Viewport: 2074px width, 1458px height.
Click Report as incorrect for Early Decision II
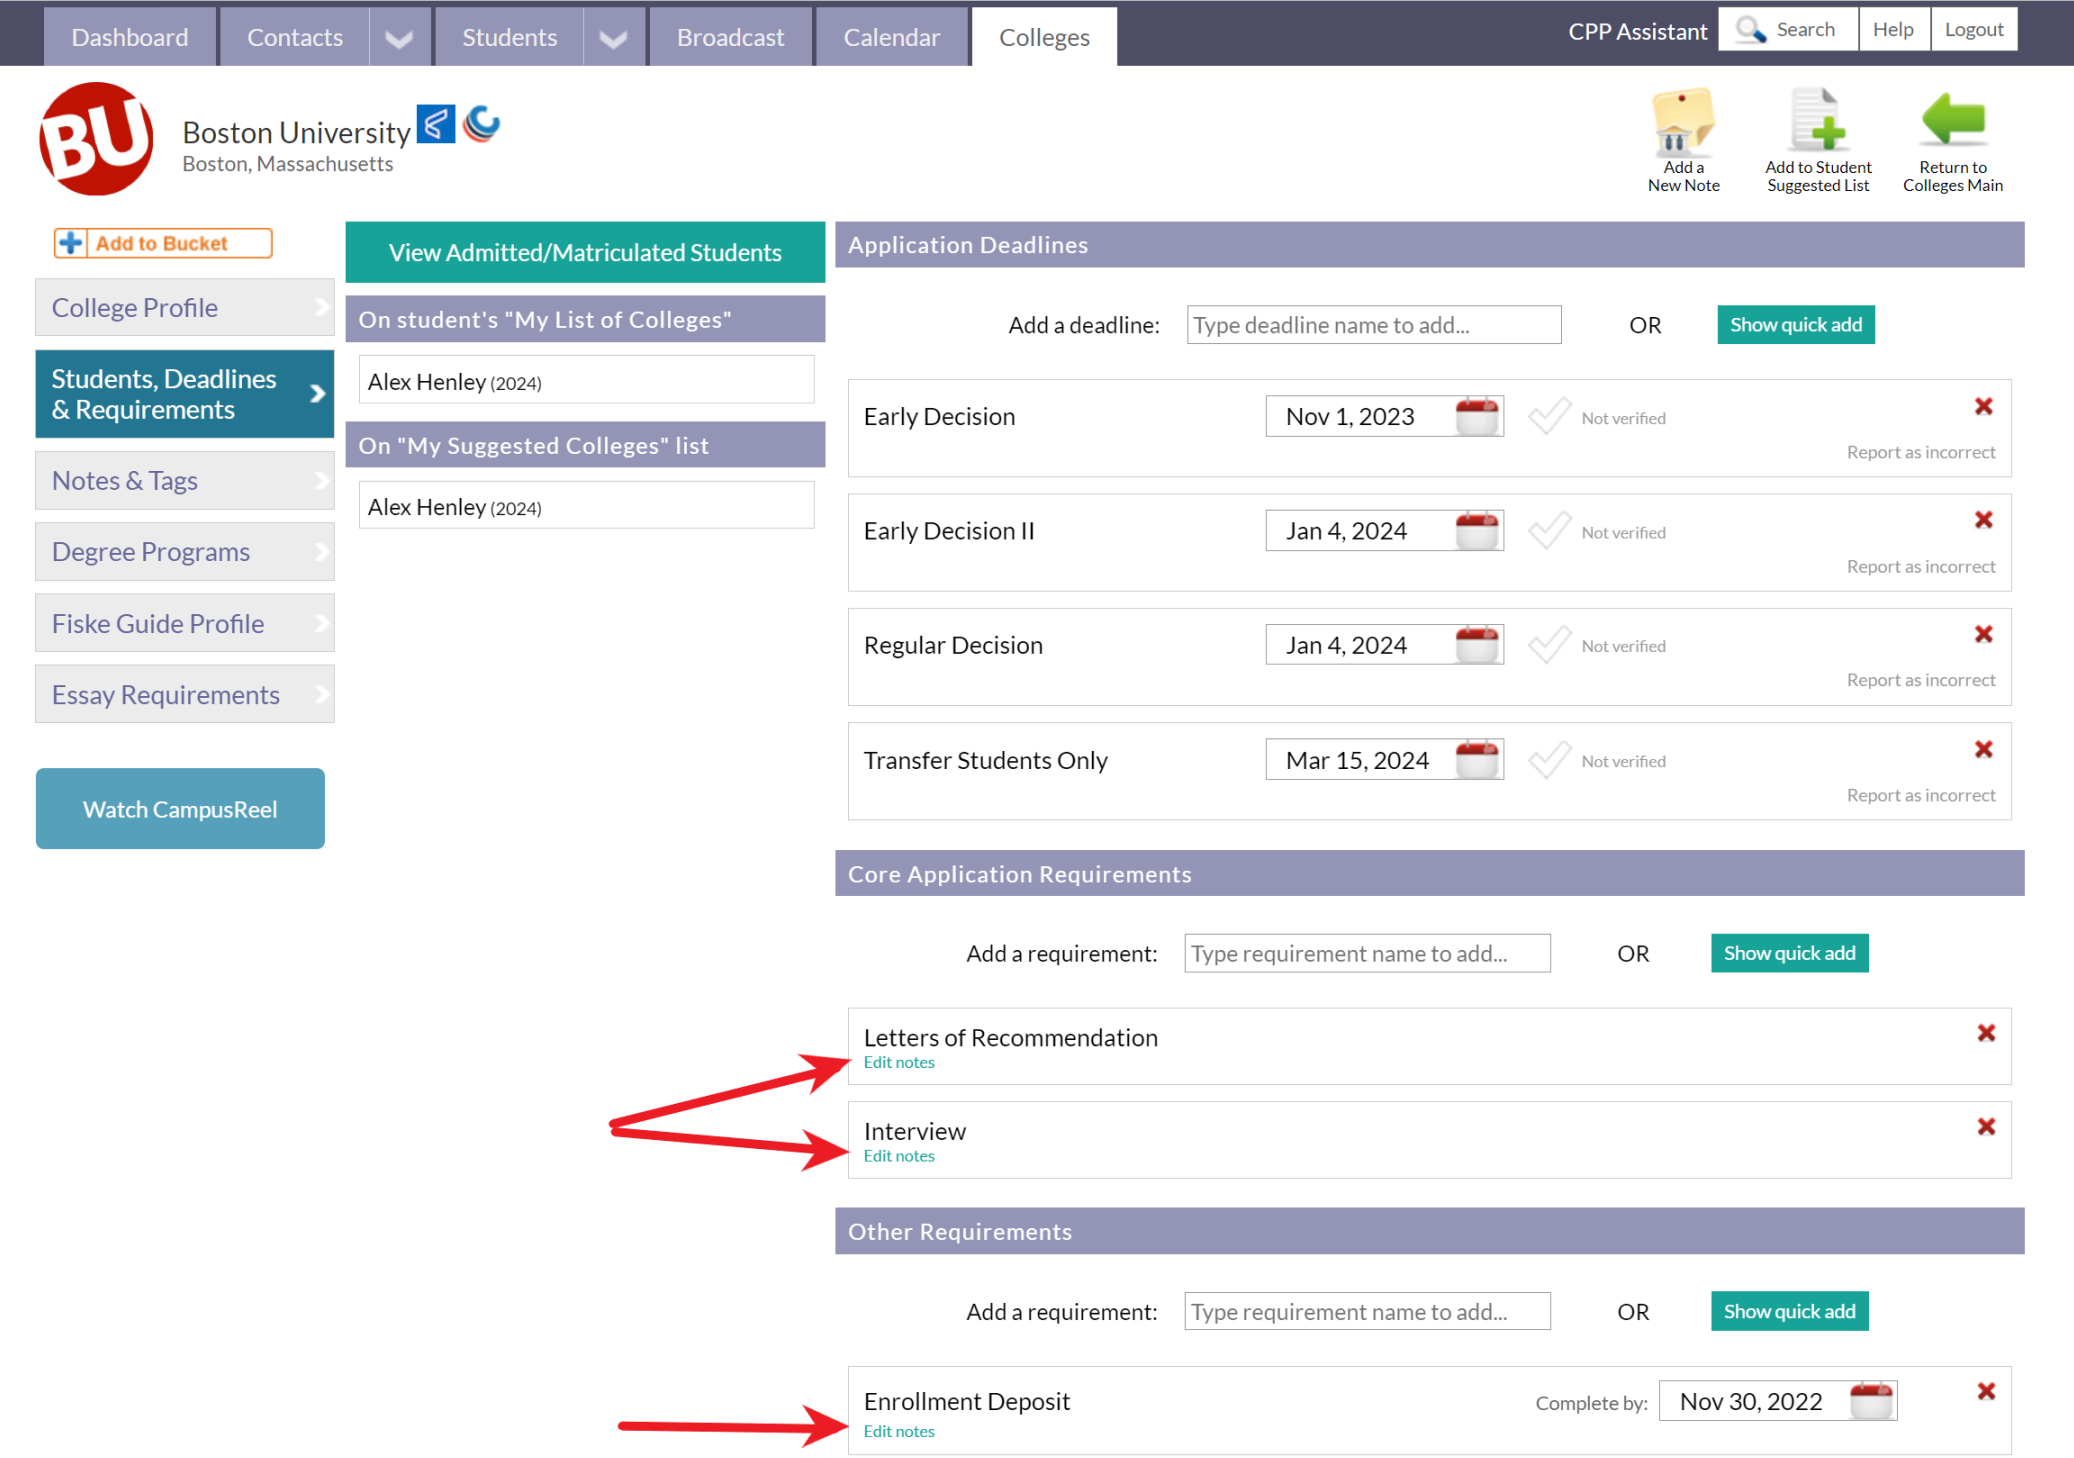coord(1921,566)
